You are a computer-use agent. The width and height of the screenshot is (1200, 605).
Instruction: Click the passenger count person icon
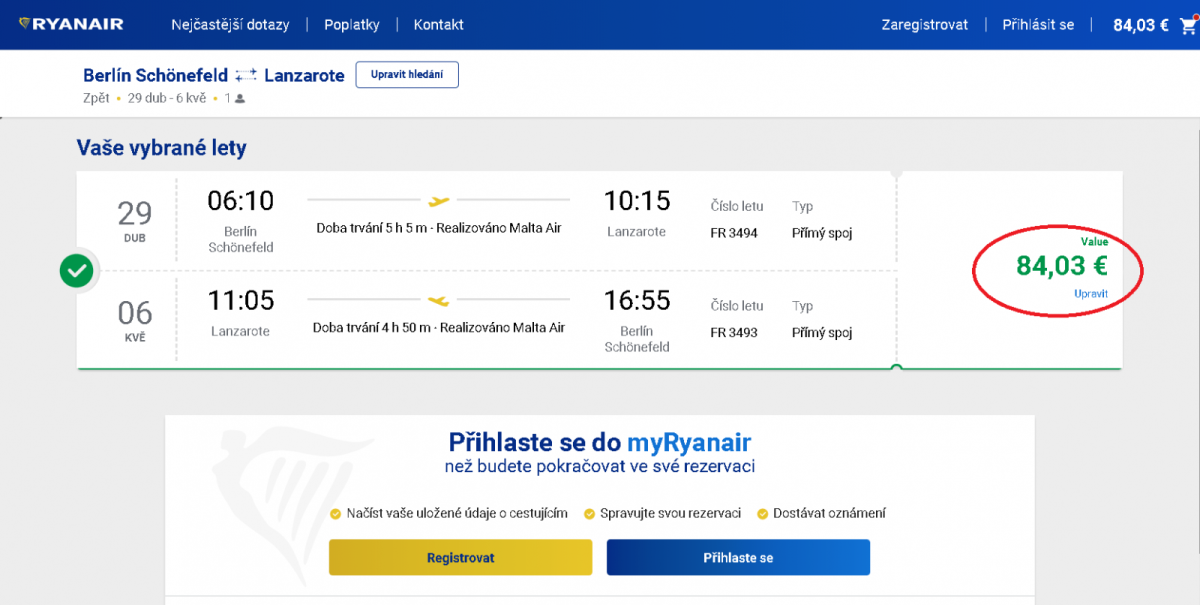pyautogui.click(x=240, y=99)
